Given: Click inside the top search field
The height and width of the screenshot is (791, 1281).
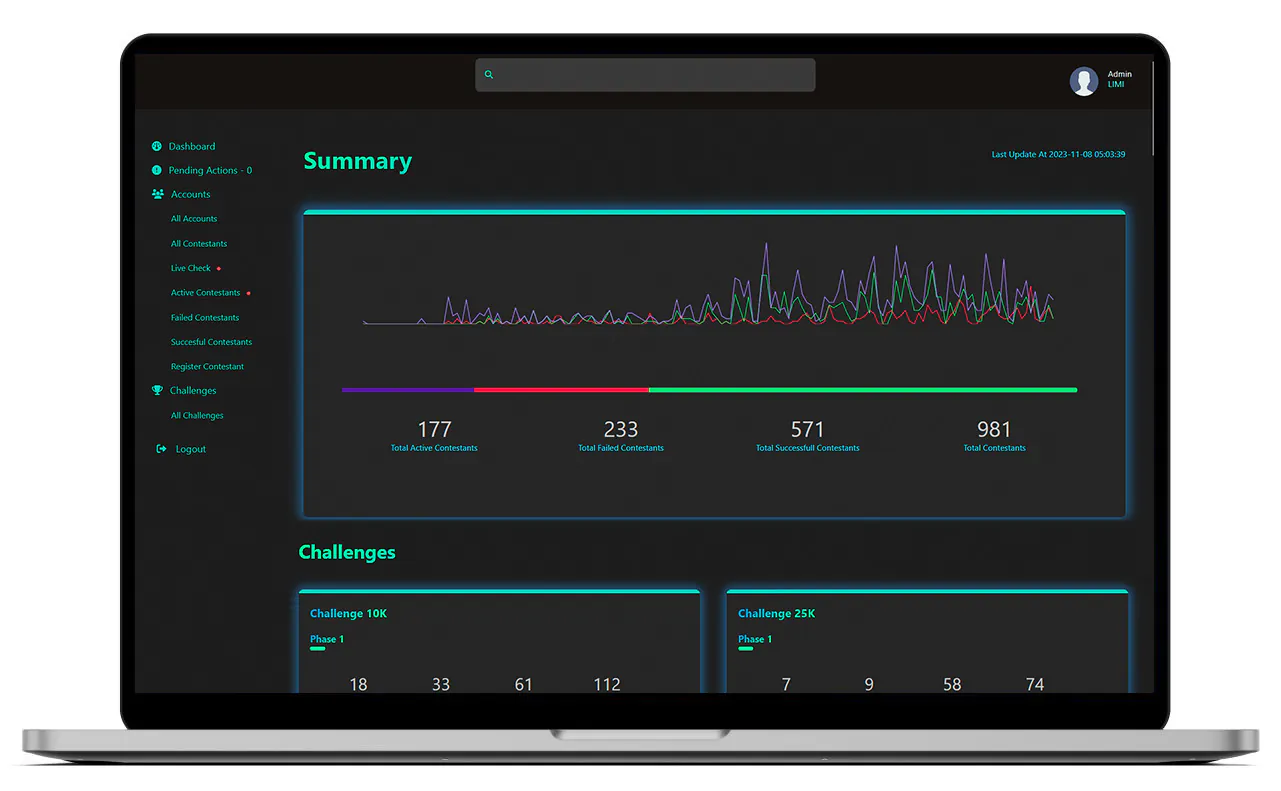Looking at the screenshot, I should point(645,75).
